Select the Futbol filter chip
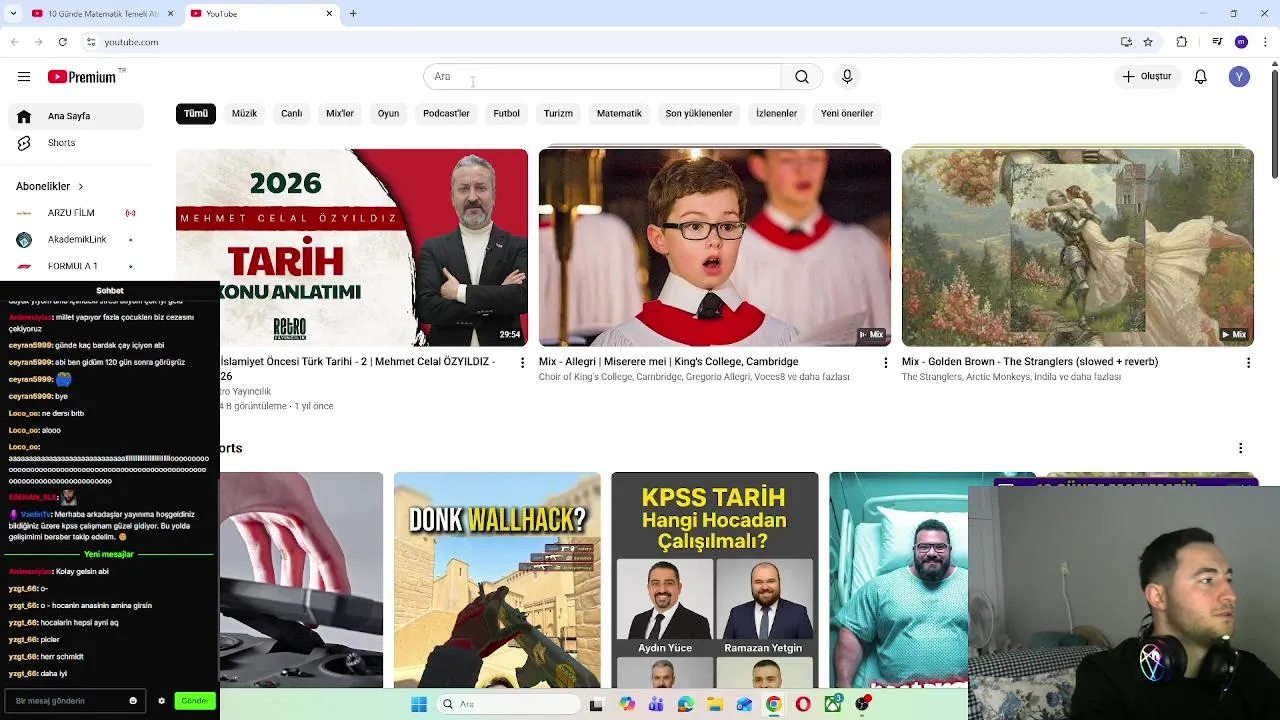The height and width of the screenshot is (720, 1280). click(x=506, y=114)
